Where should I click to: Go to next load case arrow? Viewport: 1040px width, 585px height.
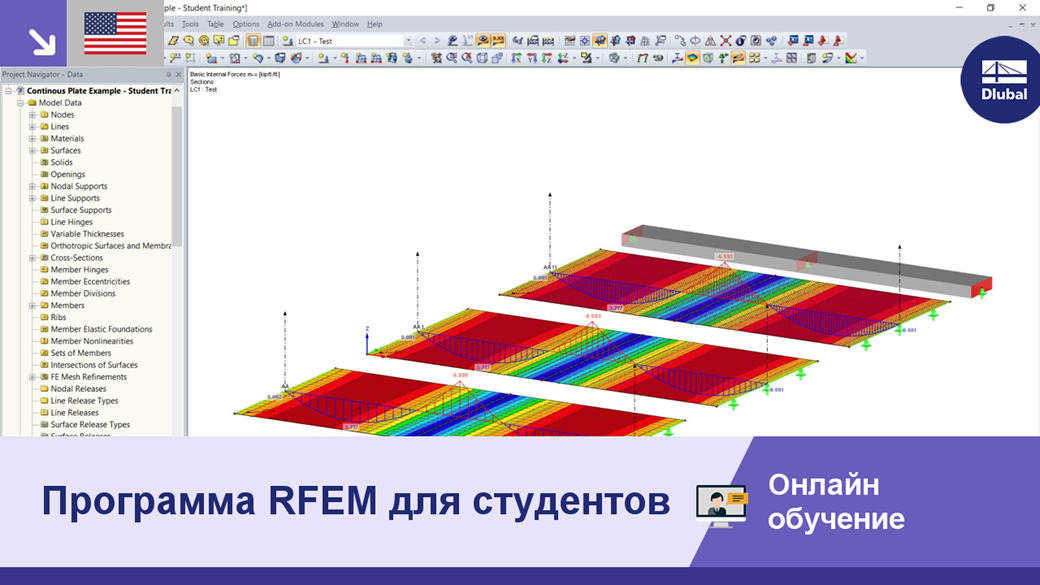pos(437,41)
